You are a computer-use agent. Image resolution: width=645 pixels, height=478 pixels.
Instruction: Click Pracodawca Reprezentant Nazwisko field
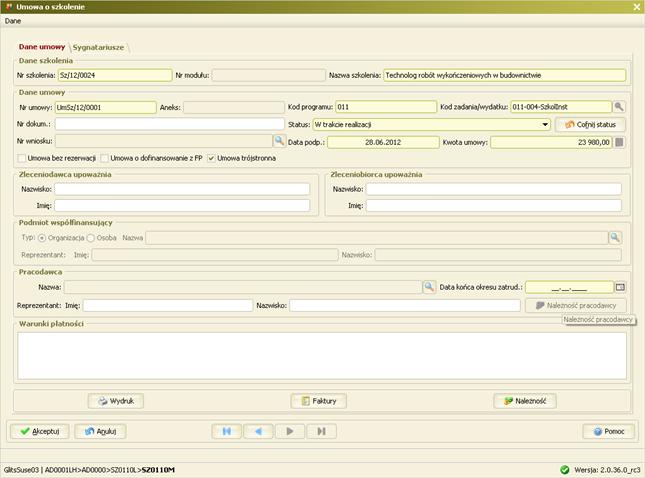pyautogui.click(x=405, y=305)
